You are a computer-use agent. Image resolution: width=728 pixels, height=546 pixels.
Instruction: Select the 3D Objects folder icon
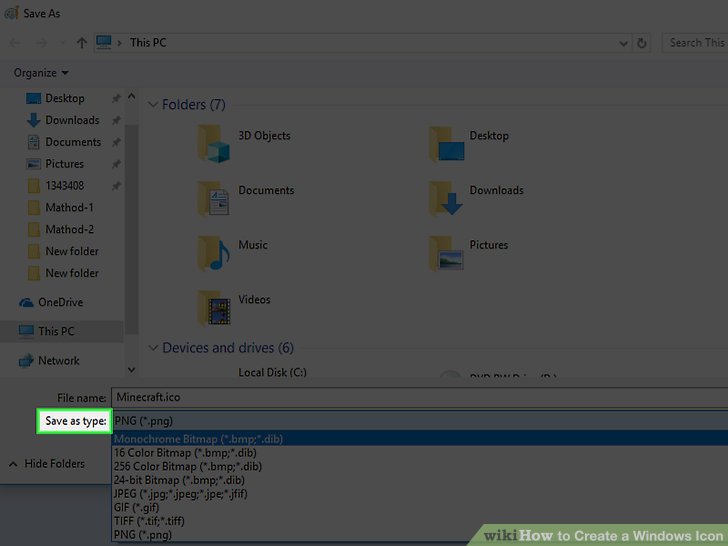[x=214, y=144]
